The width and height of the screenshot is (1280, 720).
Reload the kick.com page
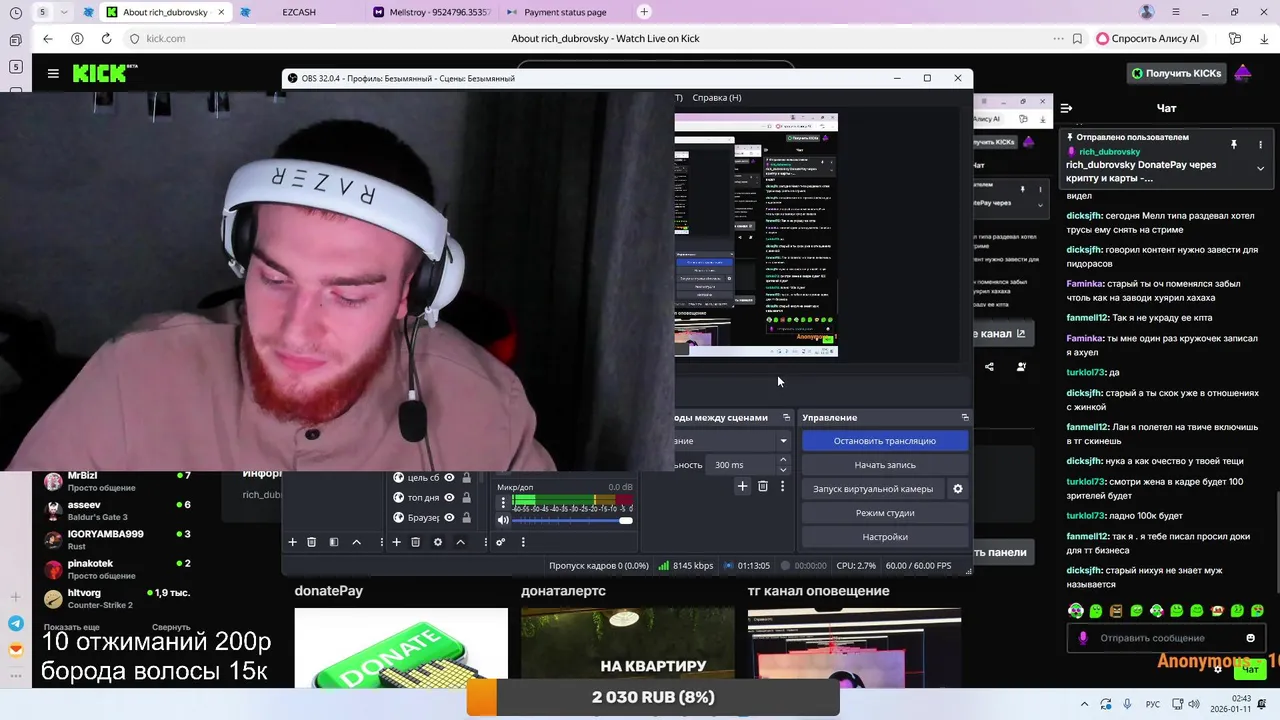pos(106,38)
